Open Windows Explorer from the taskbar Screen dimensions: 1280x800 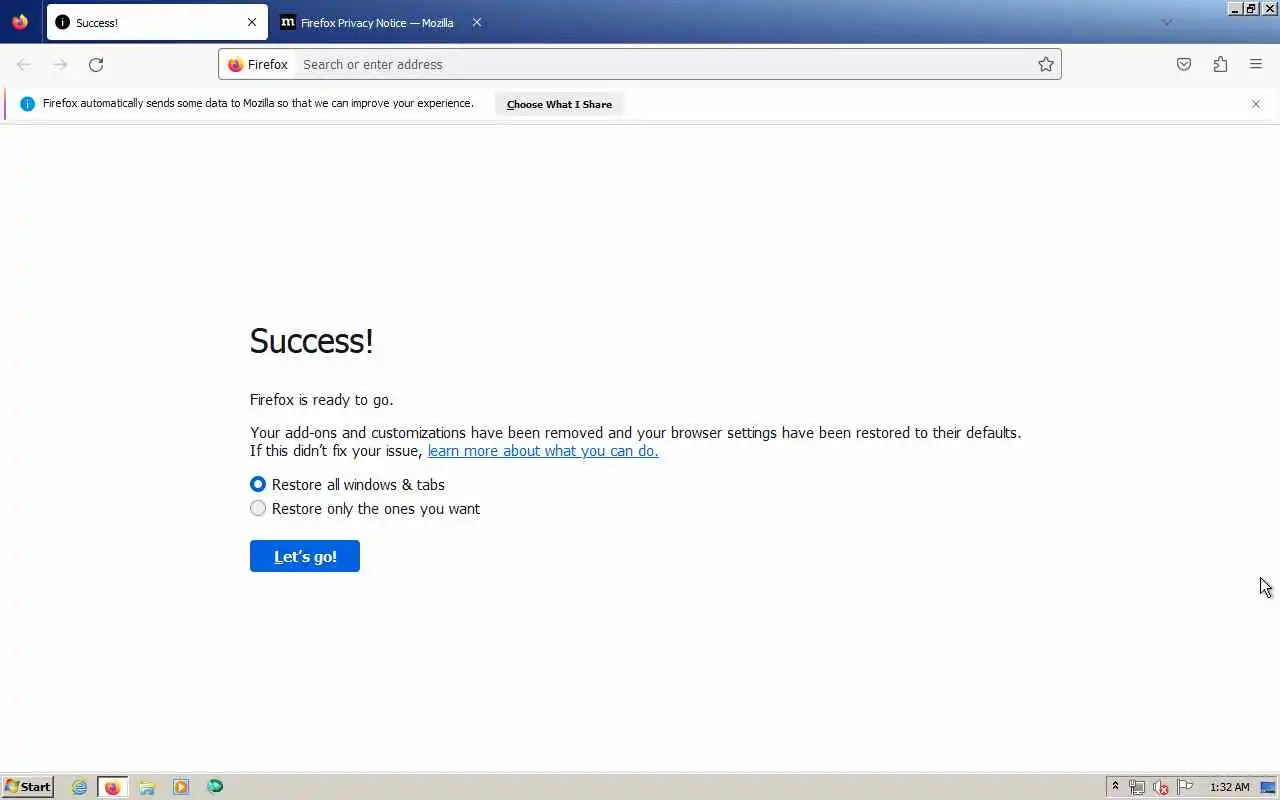(x=147, y=787)
